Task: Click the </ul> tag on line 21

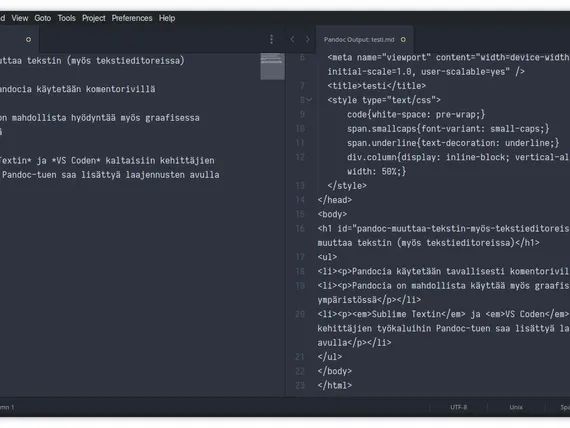Action: pos(330,357)
